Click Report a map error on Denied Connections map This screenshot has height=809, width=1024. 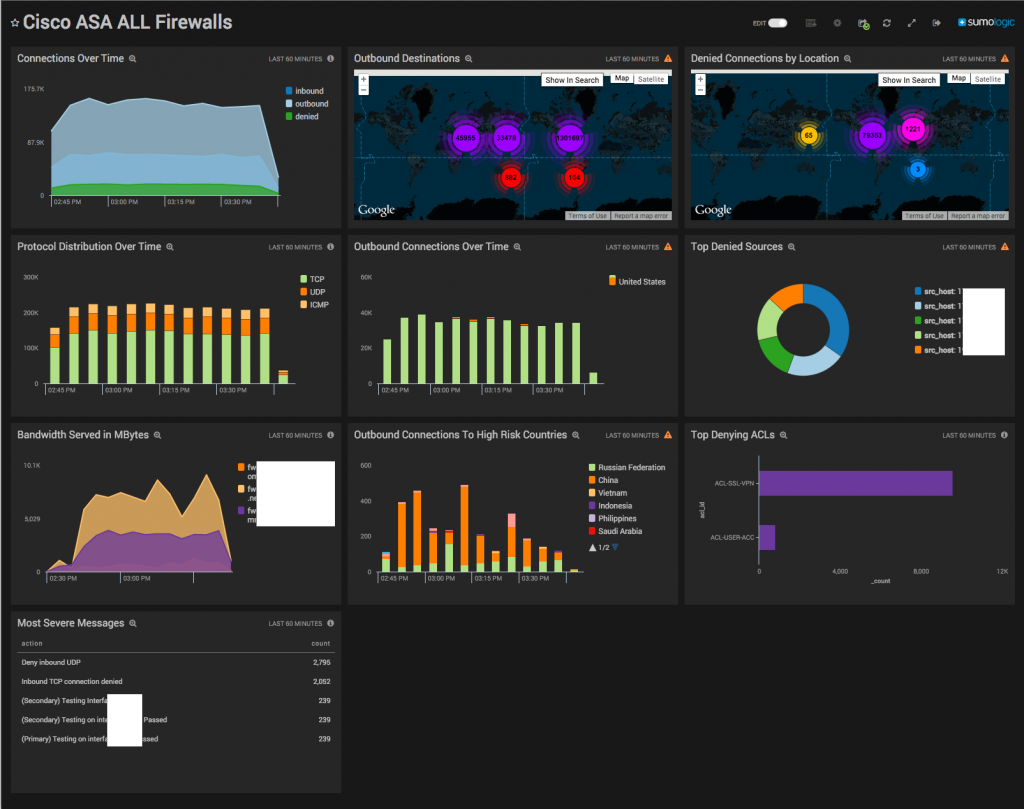point(978,216)
